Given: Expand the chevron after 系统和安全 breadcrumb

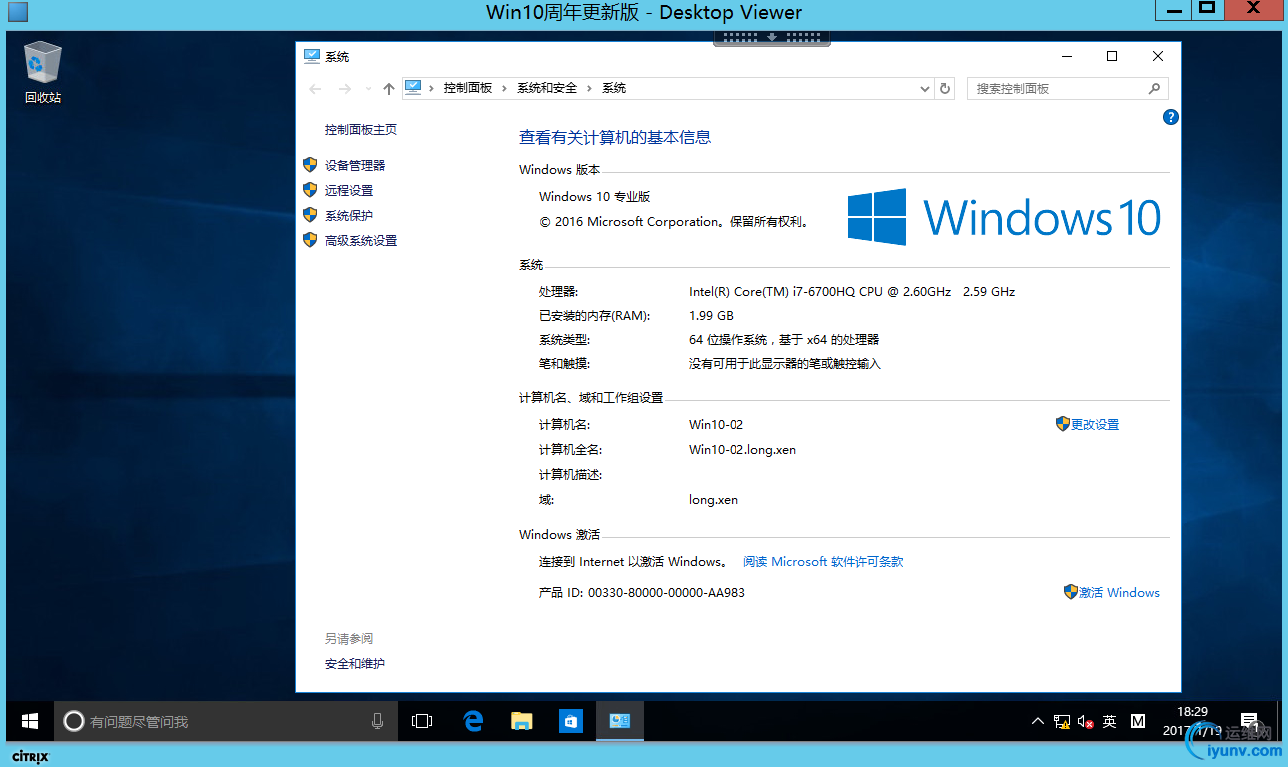Looking at the screenshot, I should [590, 88].
